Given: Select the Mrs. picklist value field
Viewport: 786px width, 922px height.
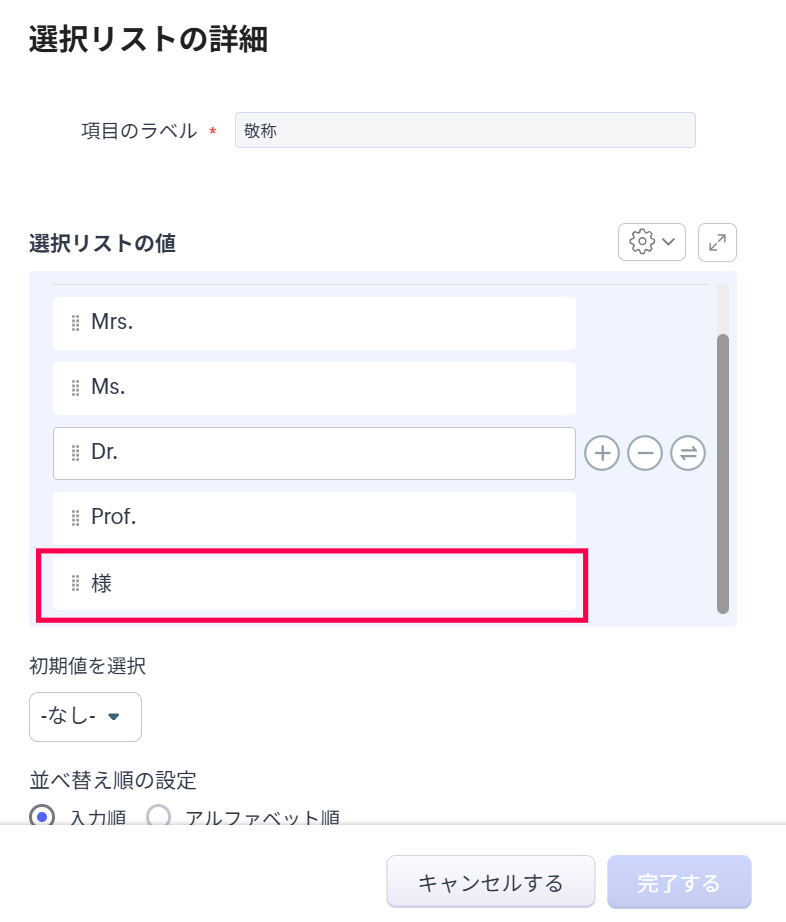Looking at the screenshot, I should pyautogui.click(x=330, y=323).
